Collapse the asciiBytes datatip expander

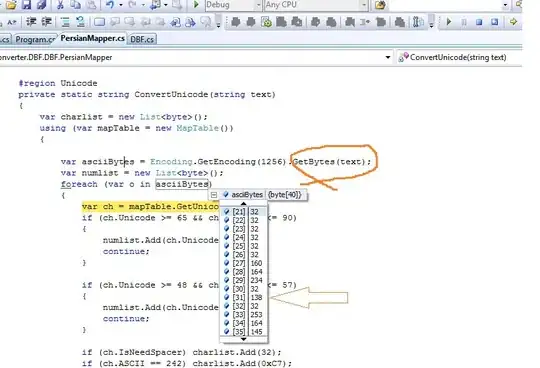point(214,195)
